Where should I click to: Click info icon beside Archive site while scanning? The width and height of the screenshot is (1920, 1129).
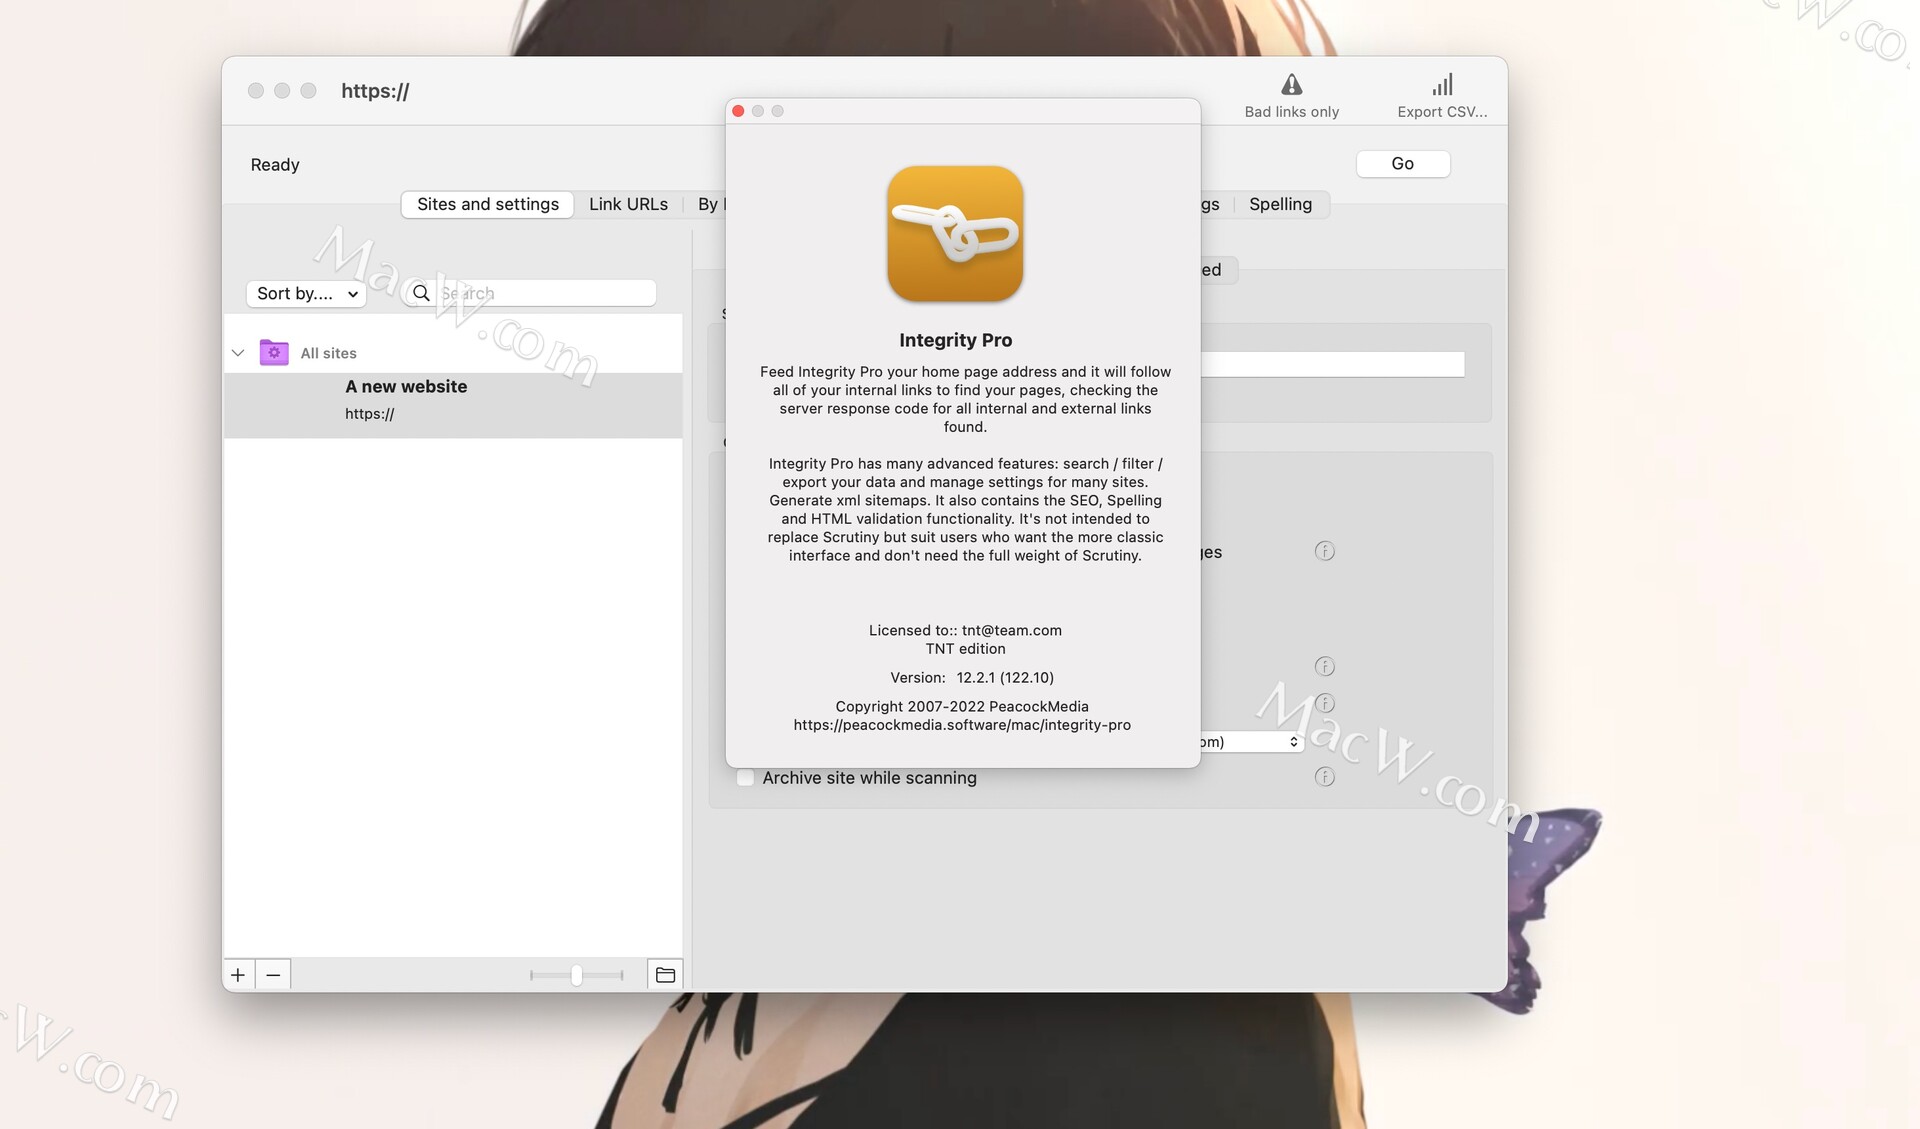(x=1324, y=777)
